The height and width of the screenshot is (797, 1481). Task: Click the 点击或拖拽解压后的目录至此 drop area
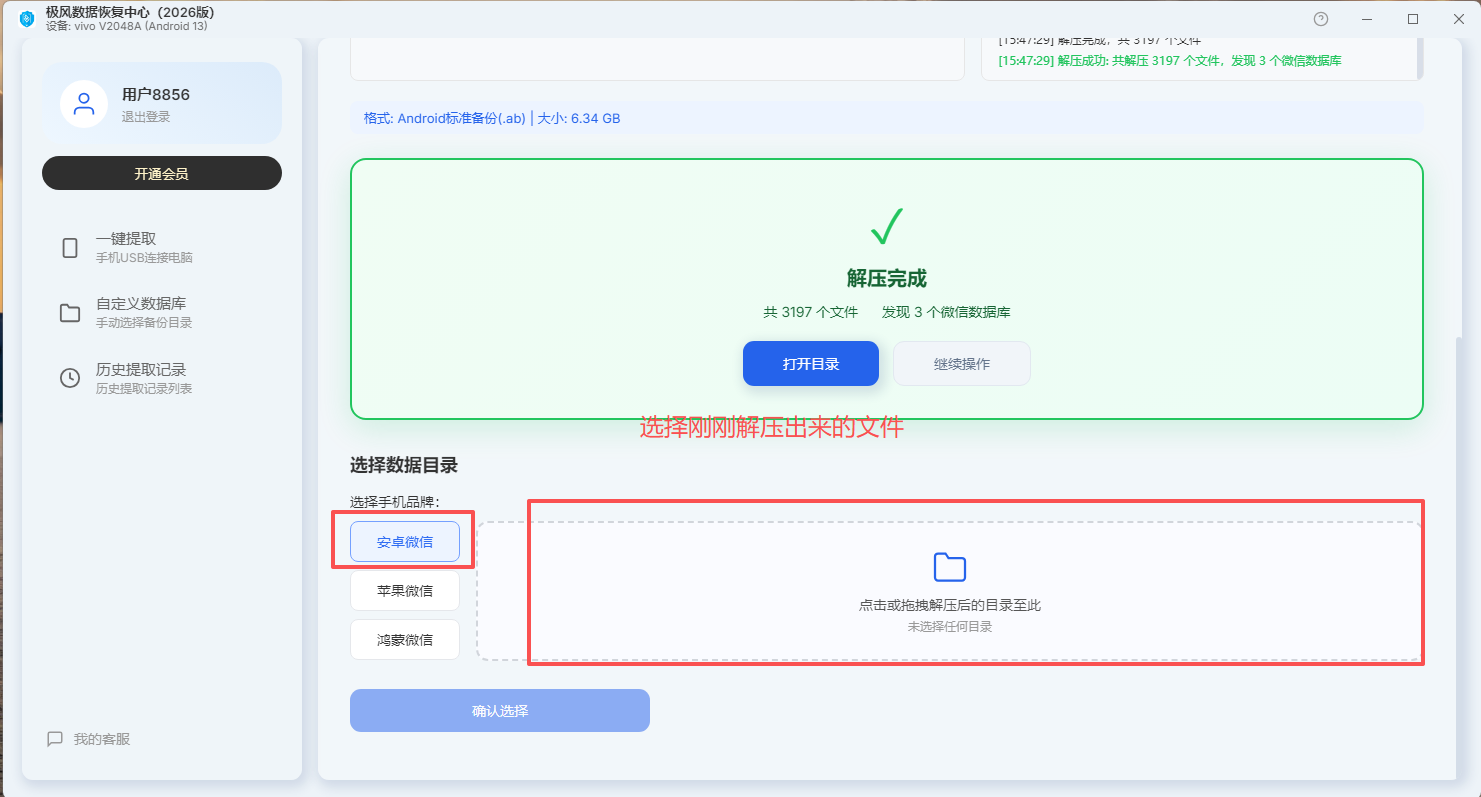pos(949,591)
